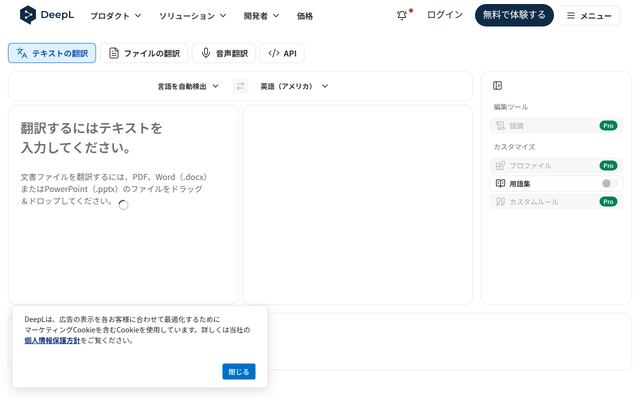The height and width of the screenshot is (400, 640).
Task: Click the ログイン login link
Action: coord(444,15)
